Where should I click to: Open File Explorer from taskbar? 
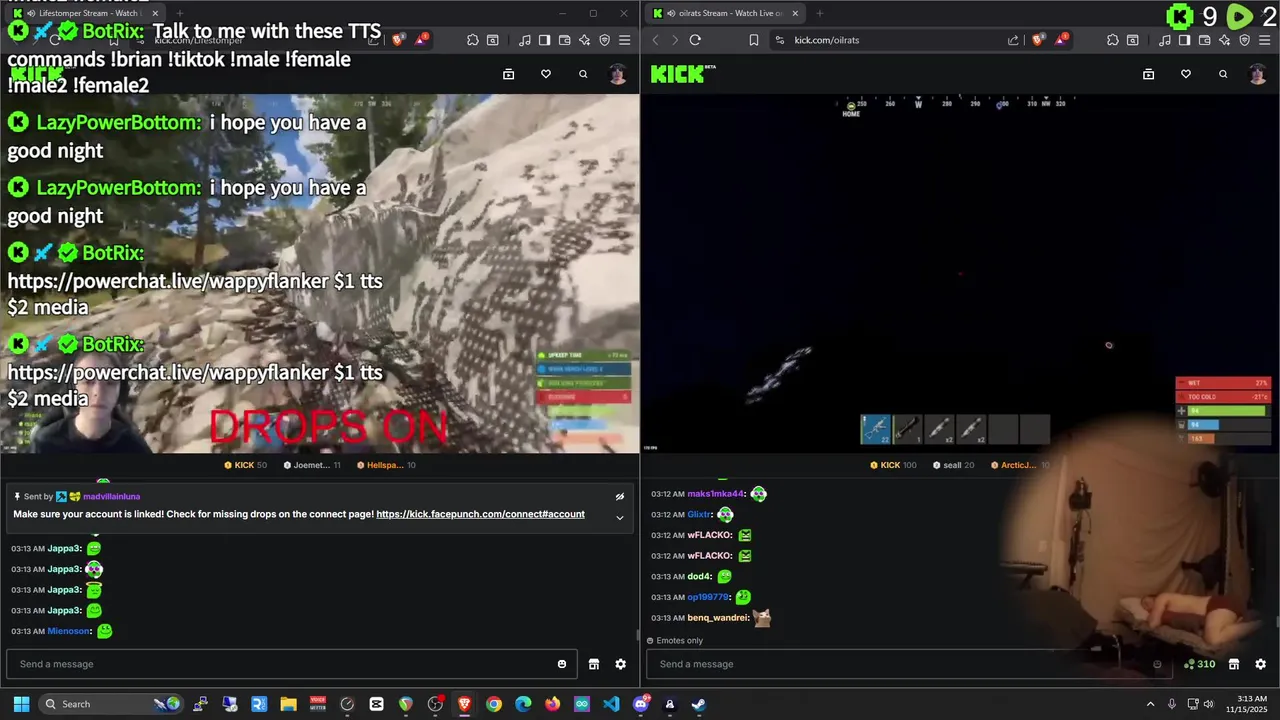(x=288, y=704)
